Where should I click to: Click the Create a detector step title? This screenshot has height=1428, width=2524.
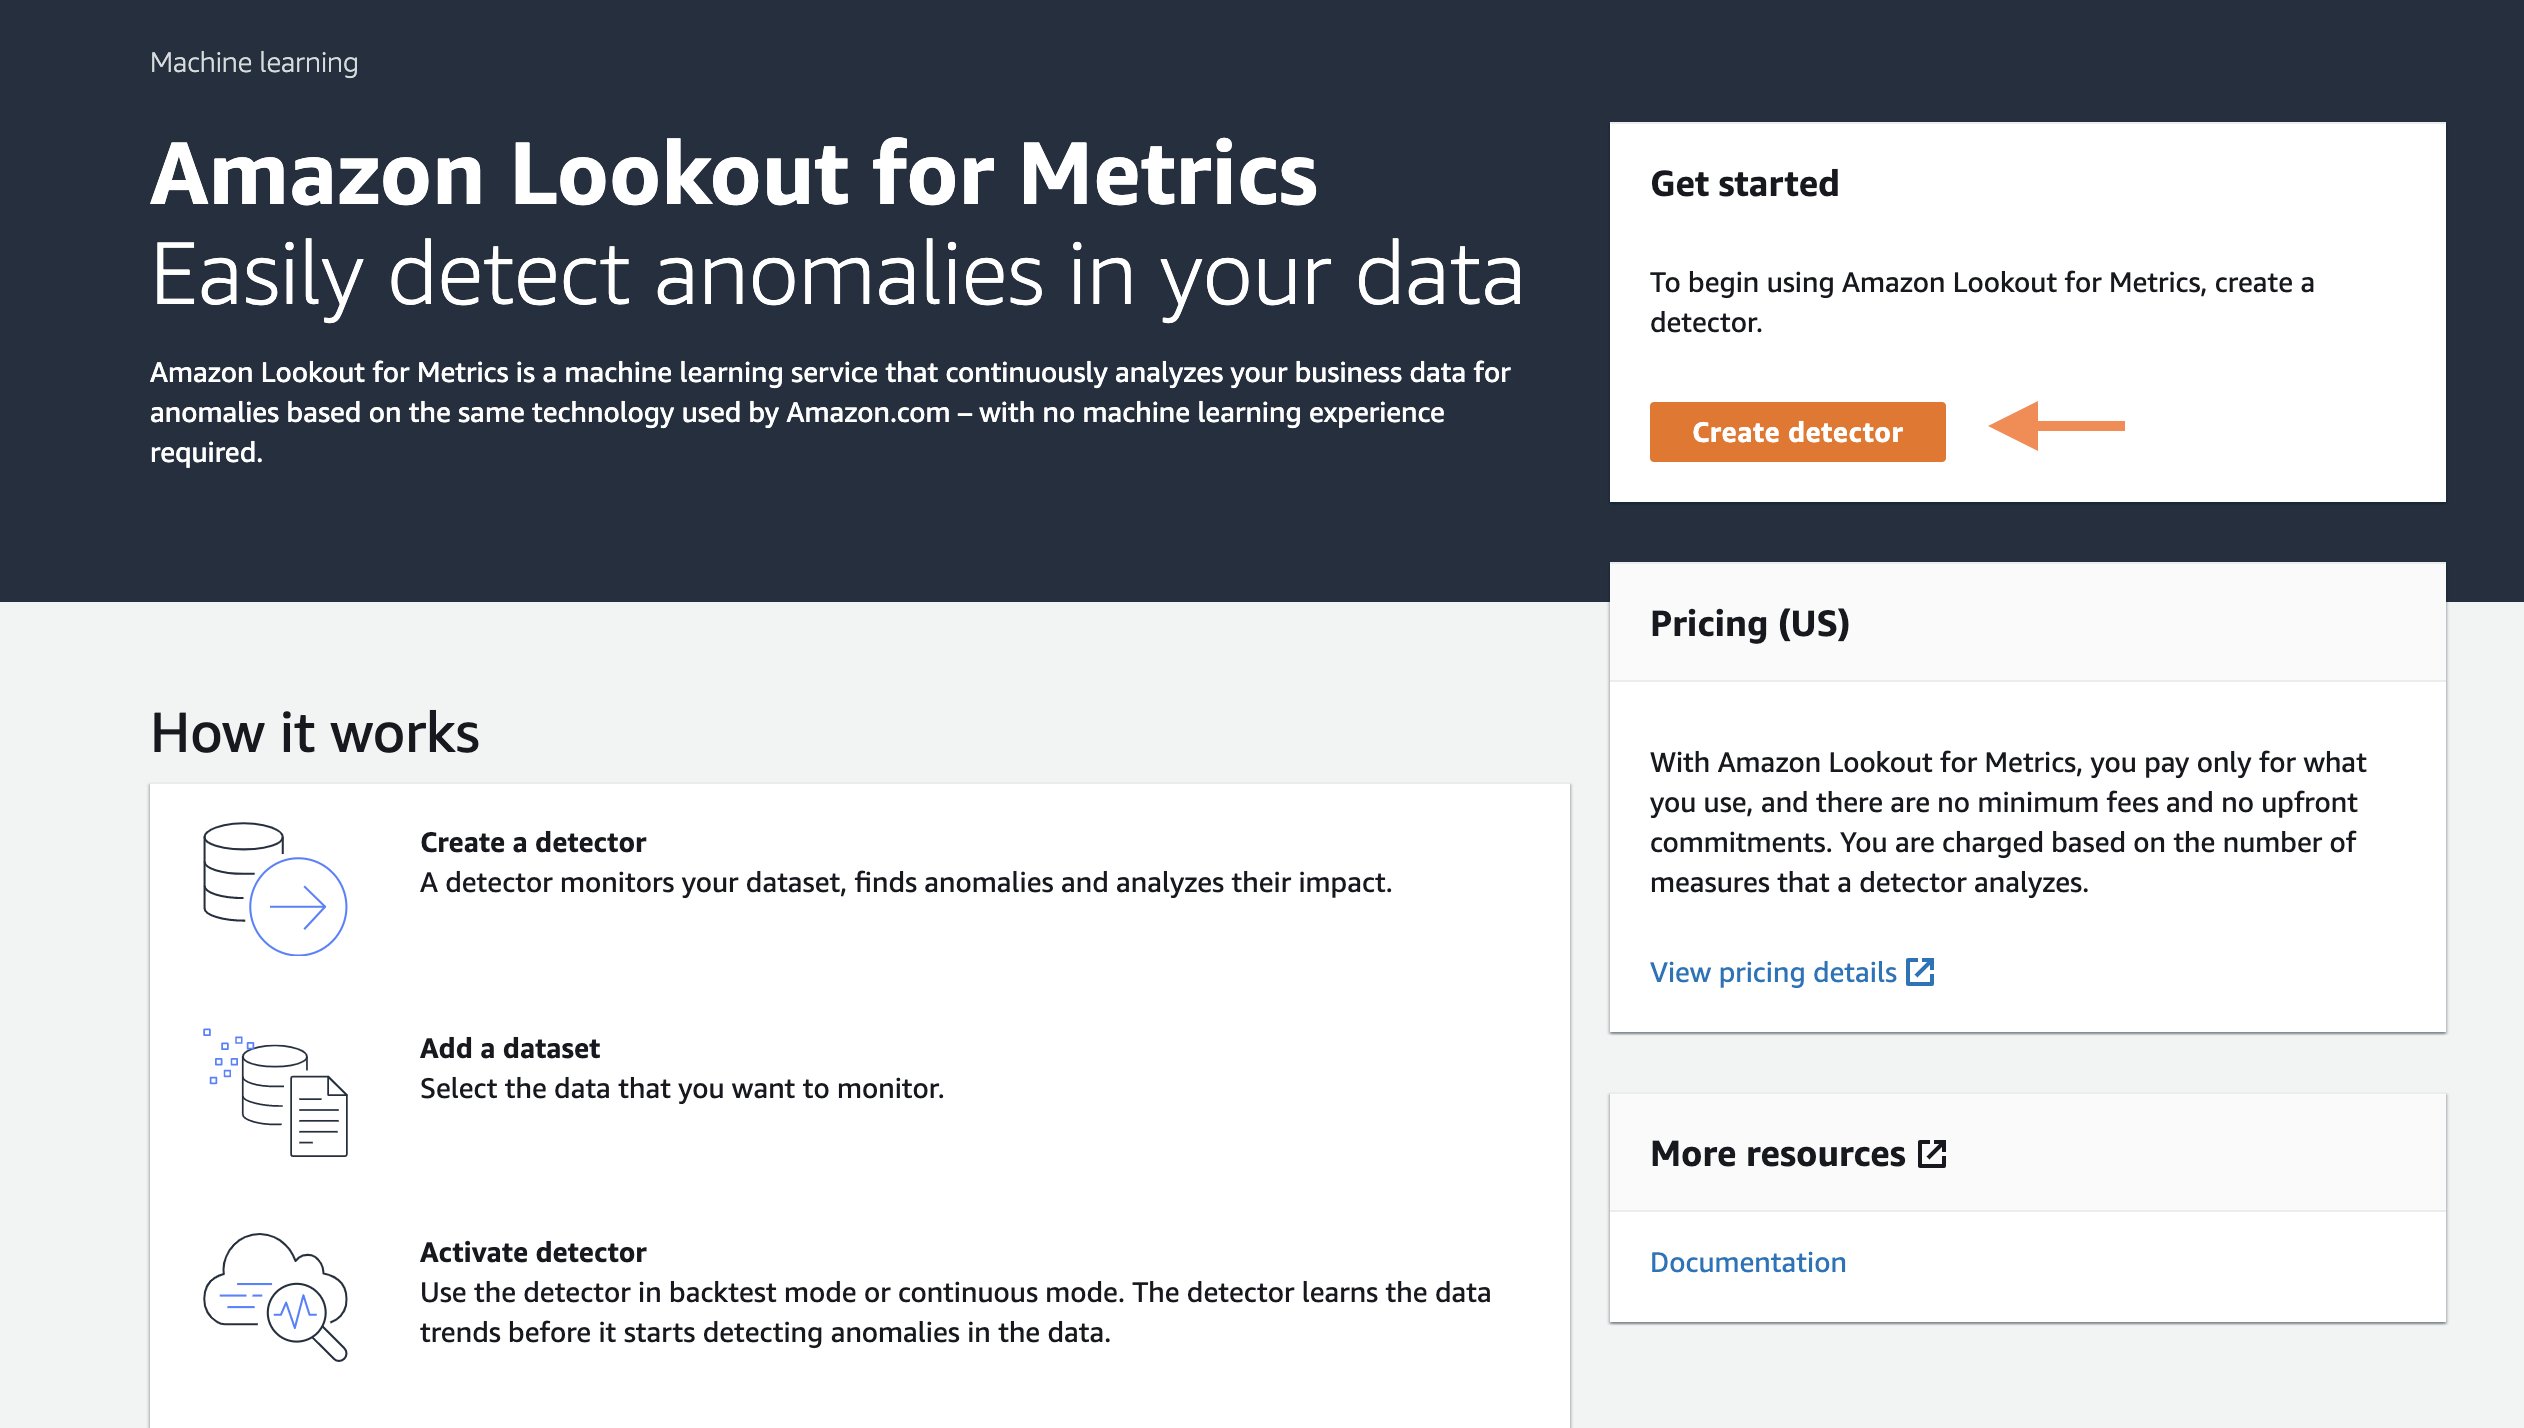pos(533,842)
